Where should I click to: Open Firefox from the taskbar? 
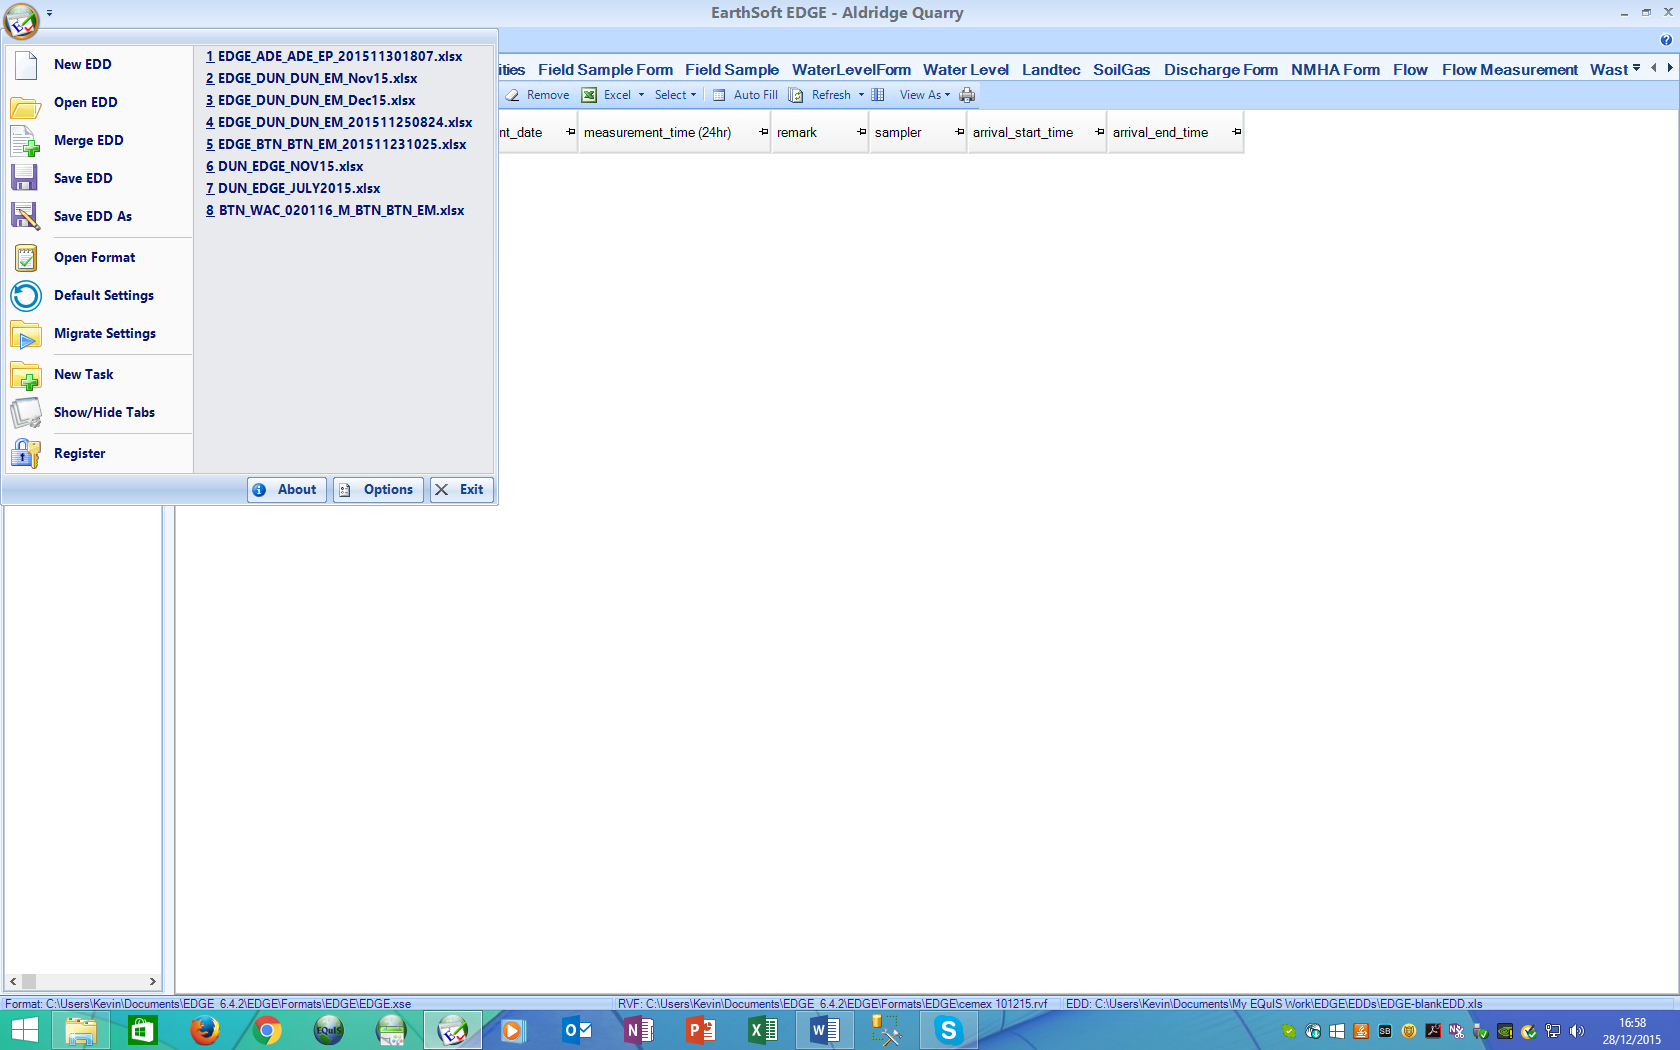coord(205,1030)
